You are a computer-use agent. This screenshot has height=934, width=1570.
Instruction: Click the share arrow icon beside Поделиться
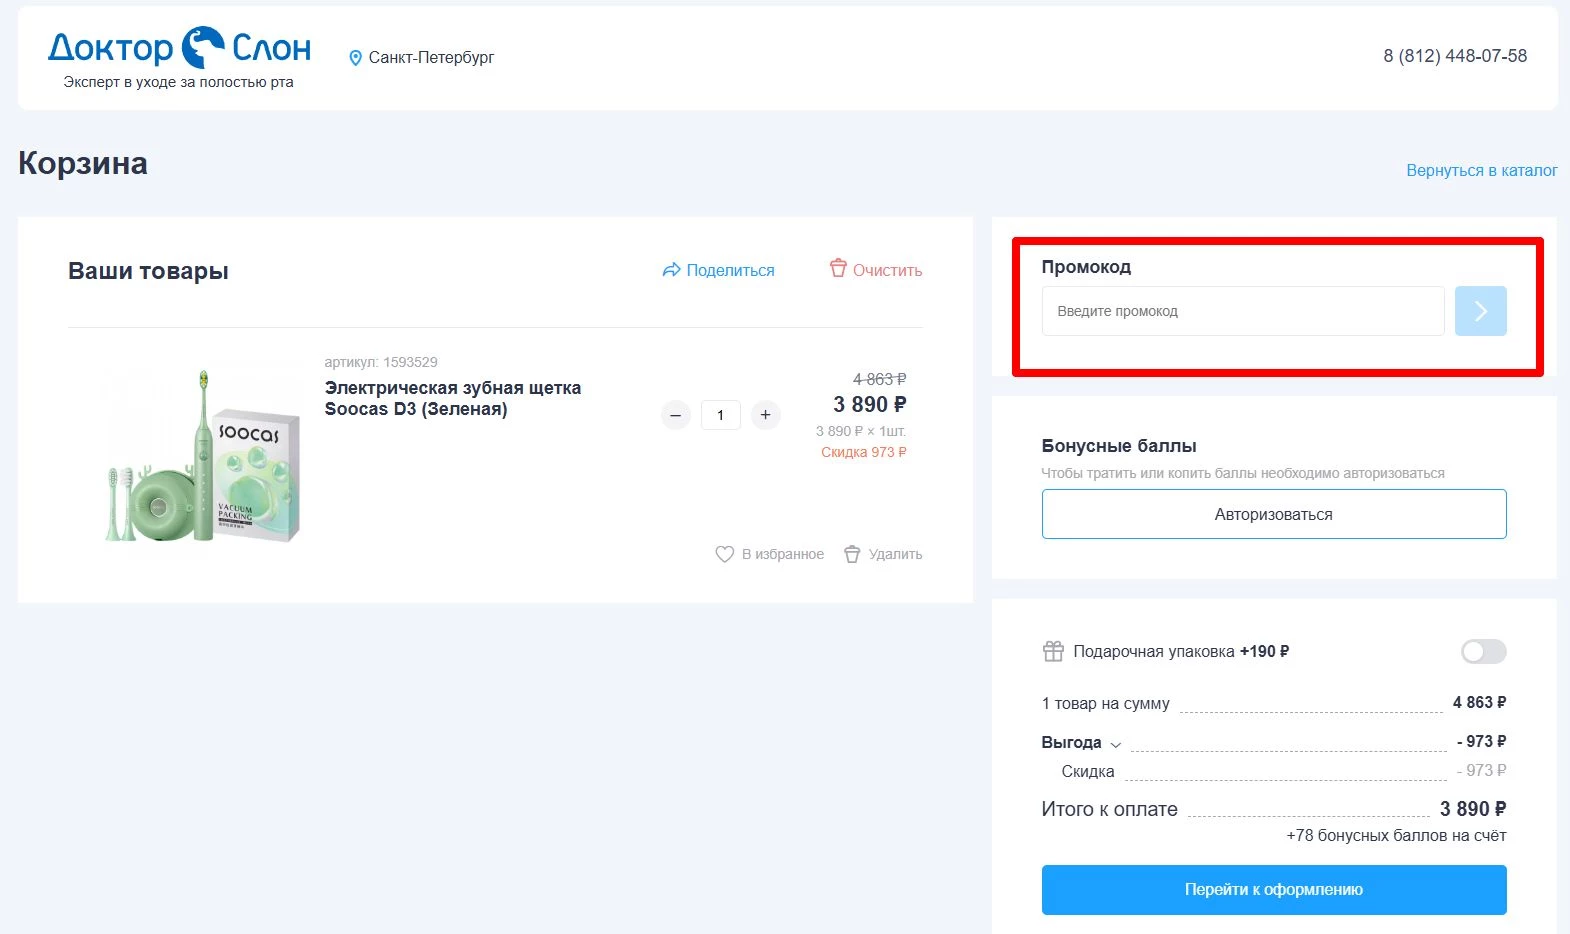[x=671, y=270]
